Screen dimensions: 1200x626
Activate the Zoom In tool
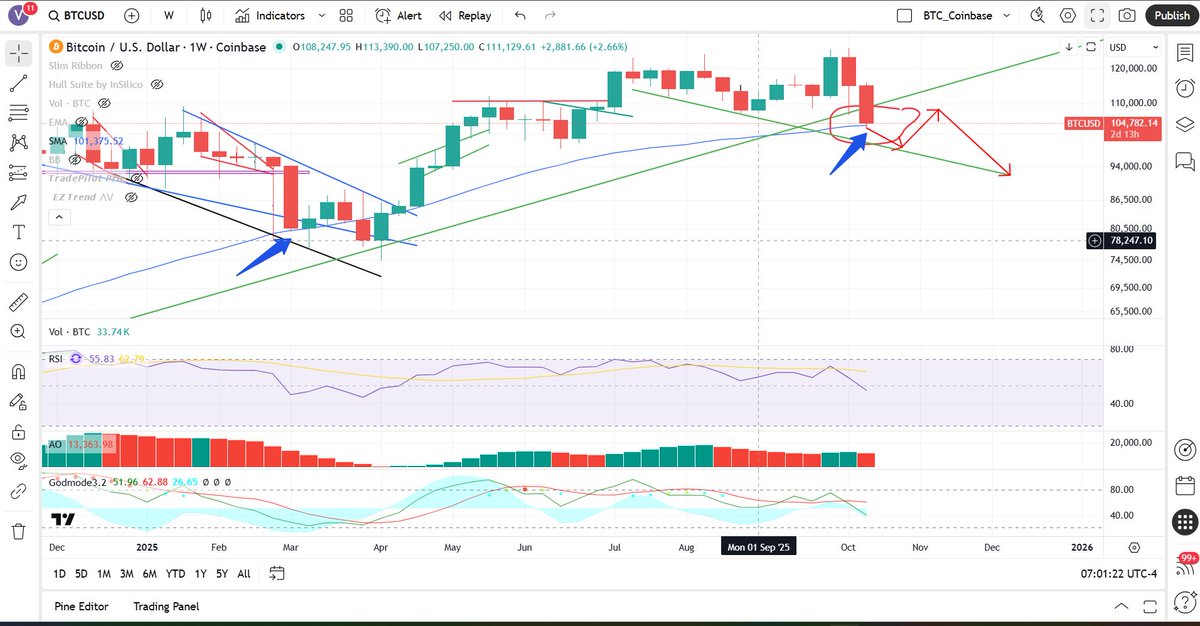pyautogui.click(x=18, y=331)
